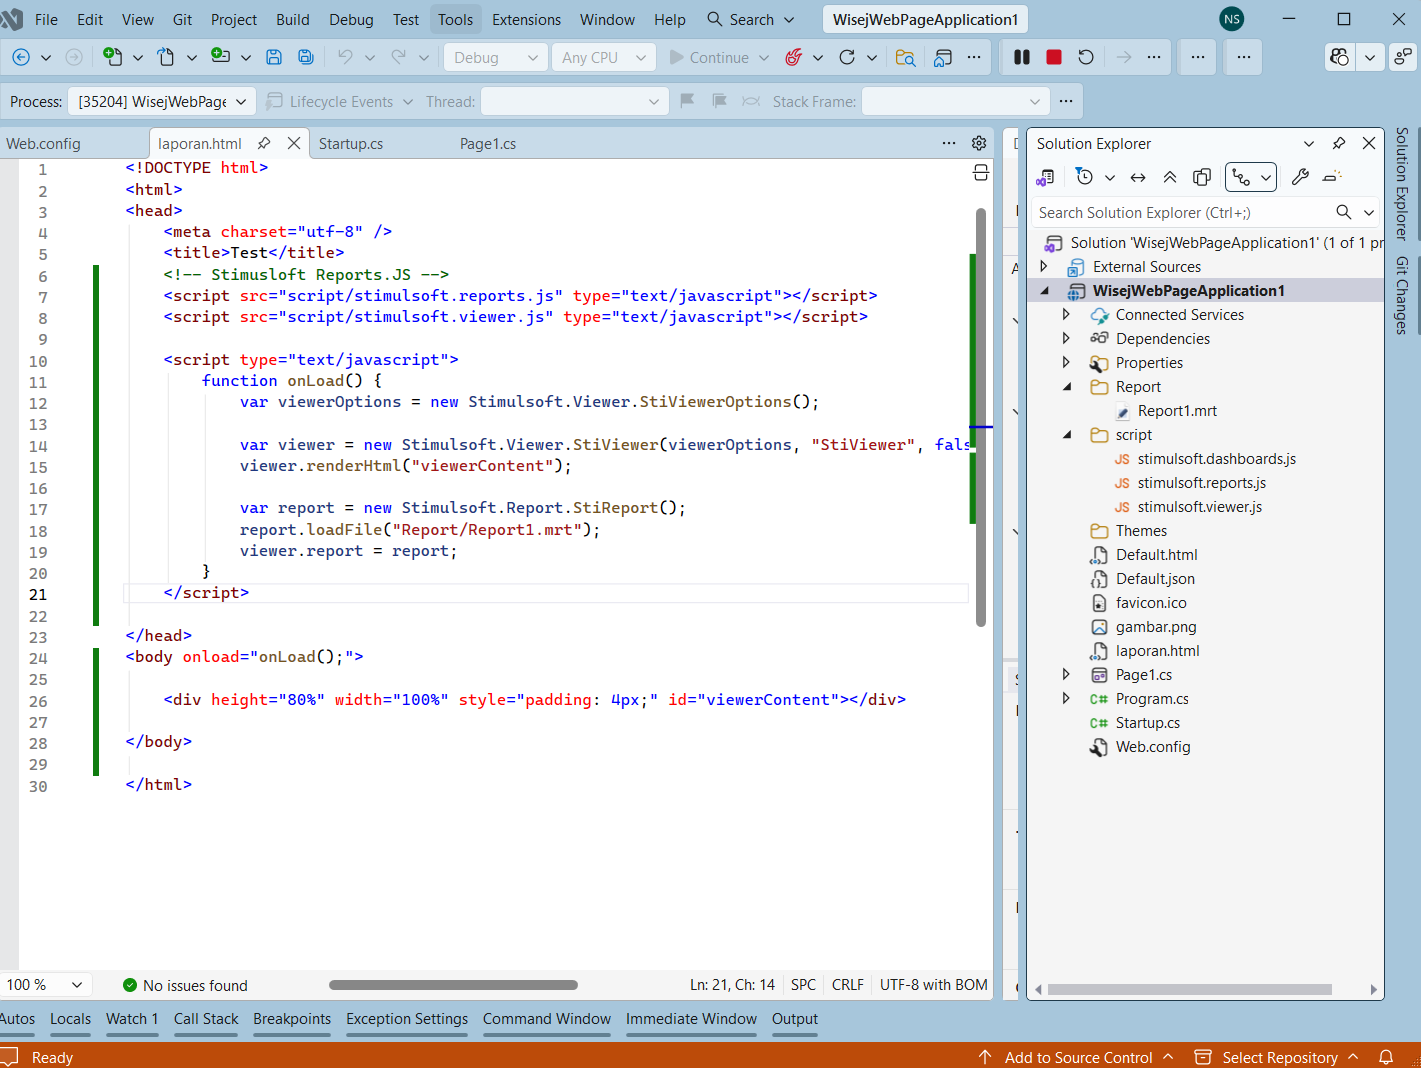Open Solution Explorer properties wrench icon

(1300, 177)
